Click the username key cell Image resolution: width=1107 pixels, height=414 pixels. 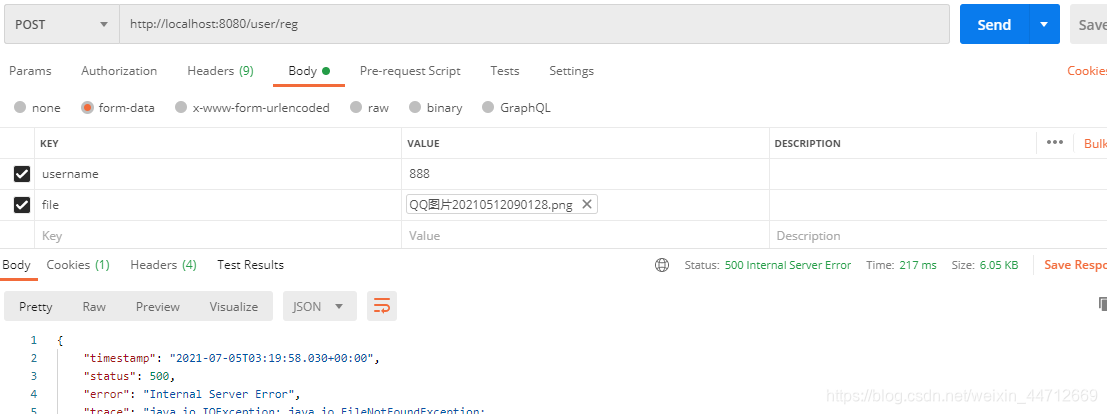click(218, 174)
